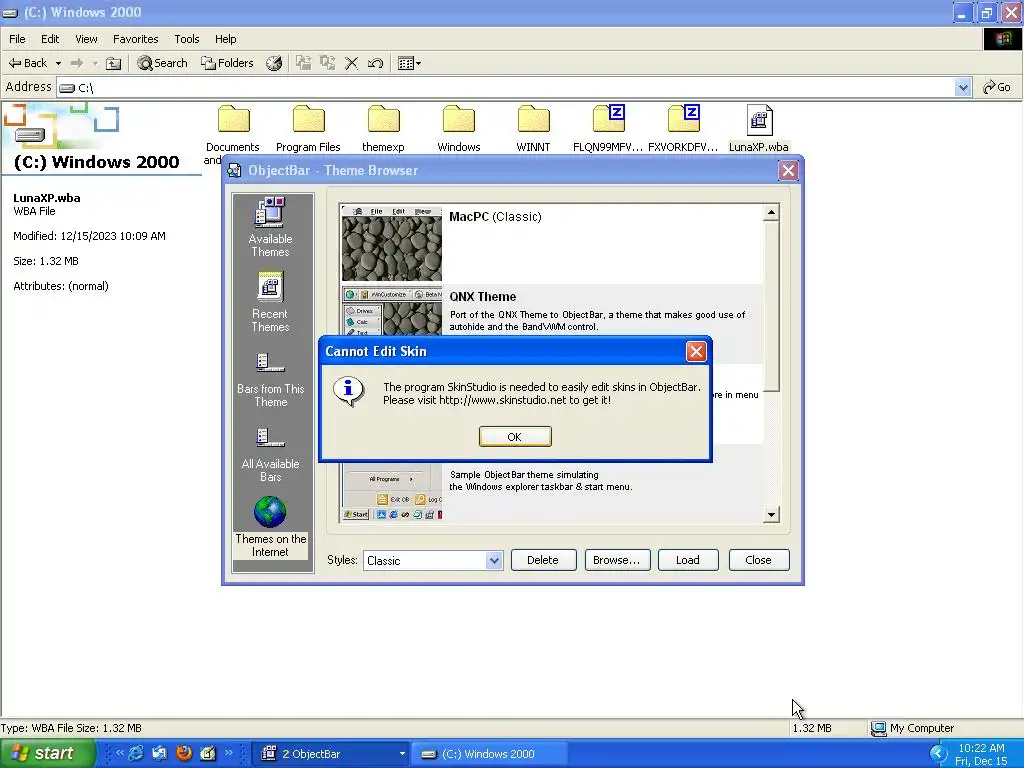
Task: Click the Load button
Action: tap(688, 560)
